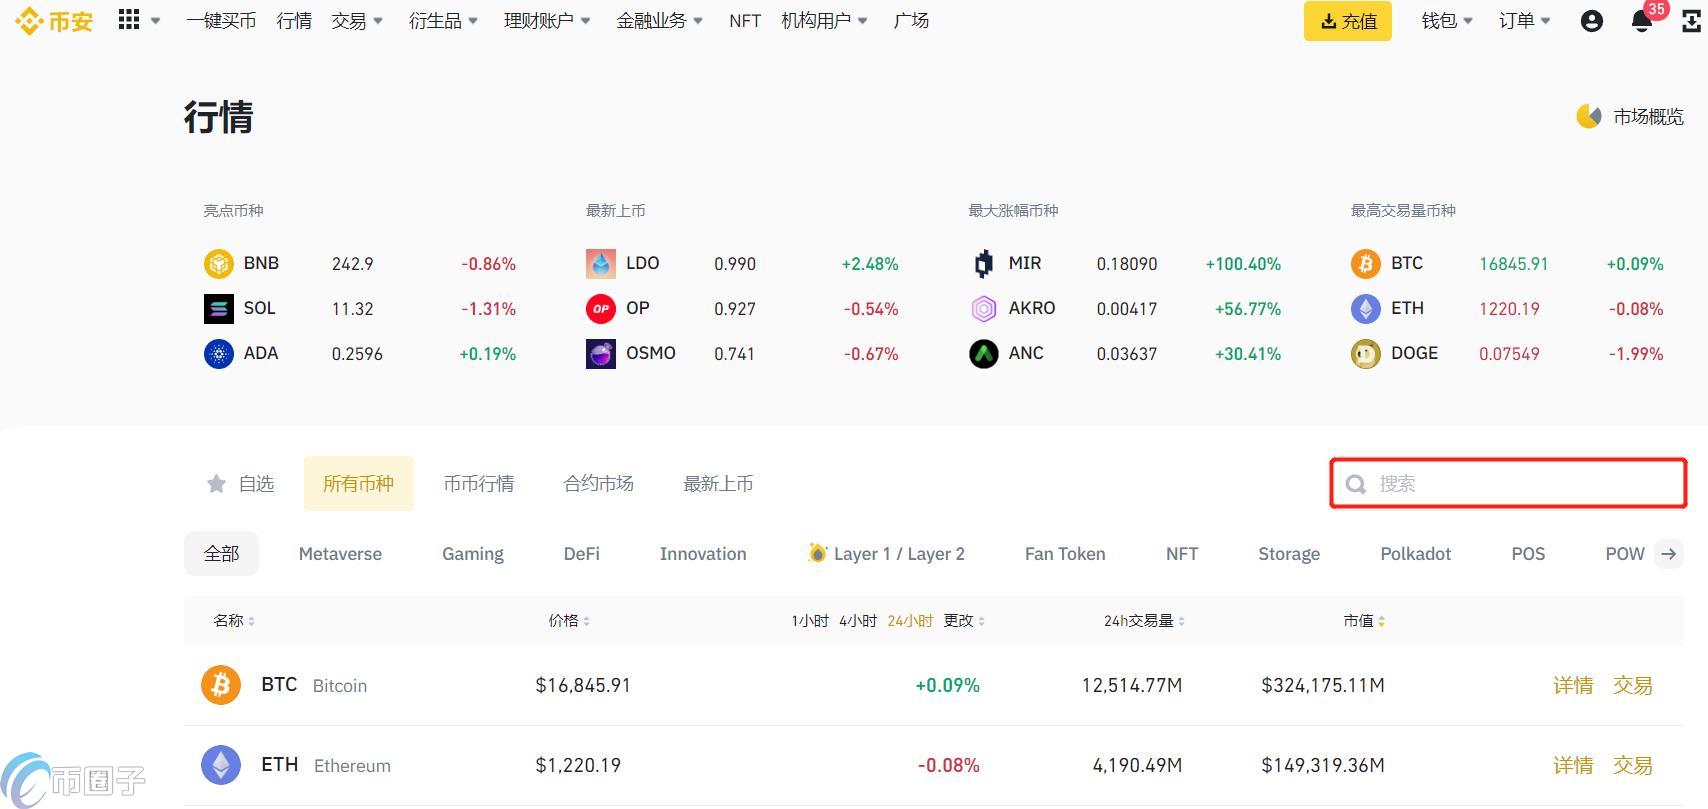Expand the 订单 dropdown
Viewport: 1708px width, 809px height.
click(1524, 21)
